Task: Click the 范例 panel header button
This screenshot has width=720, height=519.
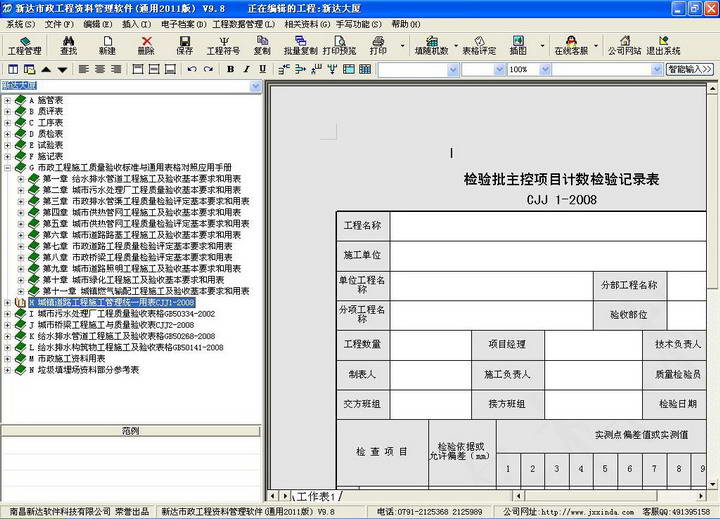Action: [x=131, y=431]
